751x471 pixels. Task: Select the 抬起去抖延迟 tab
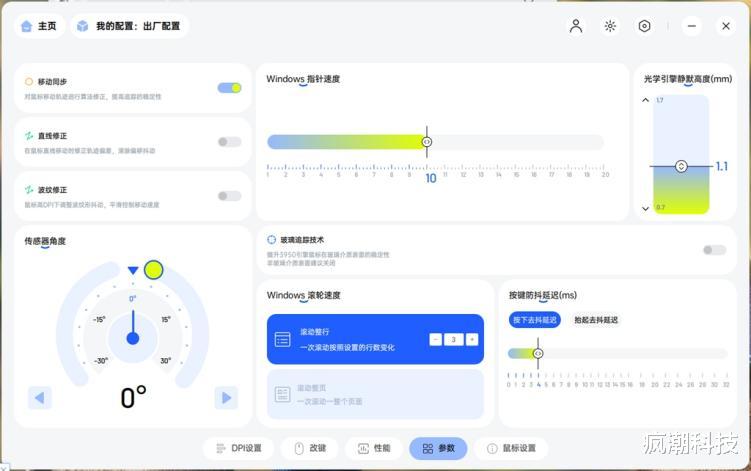tap(596, 320)
